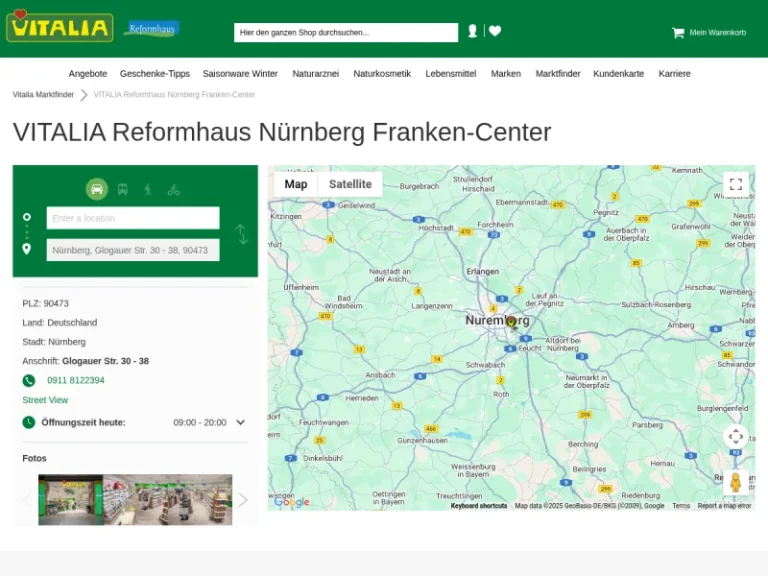The width and height of the screenshot is (768, 576).
Task: Switch map to Satellite view
Action: (350, 184)
